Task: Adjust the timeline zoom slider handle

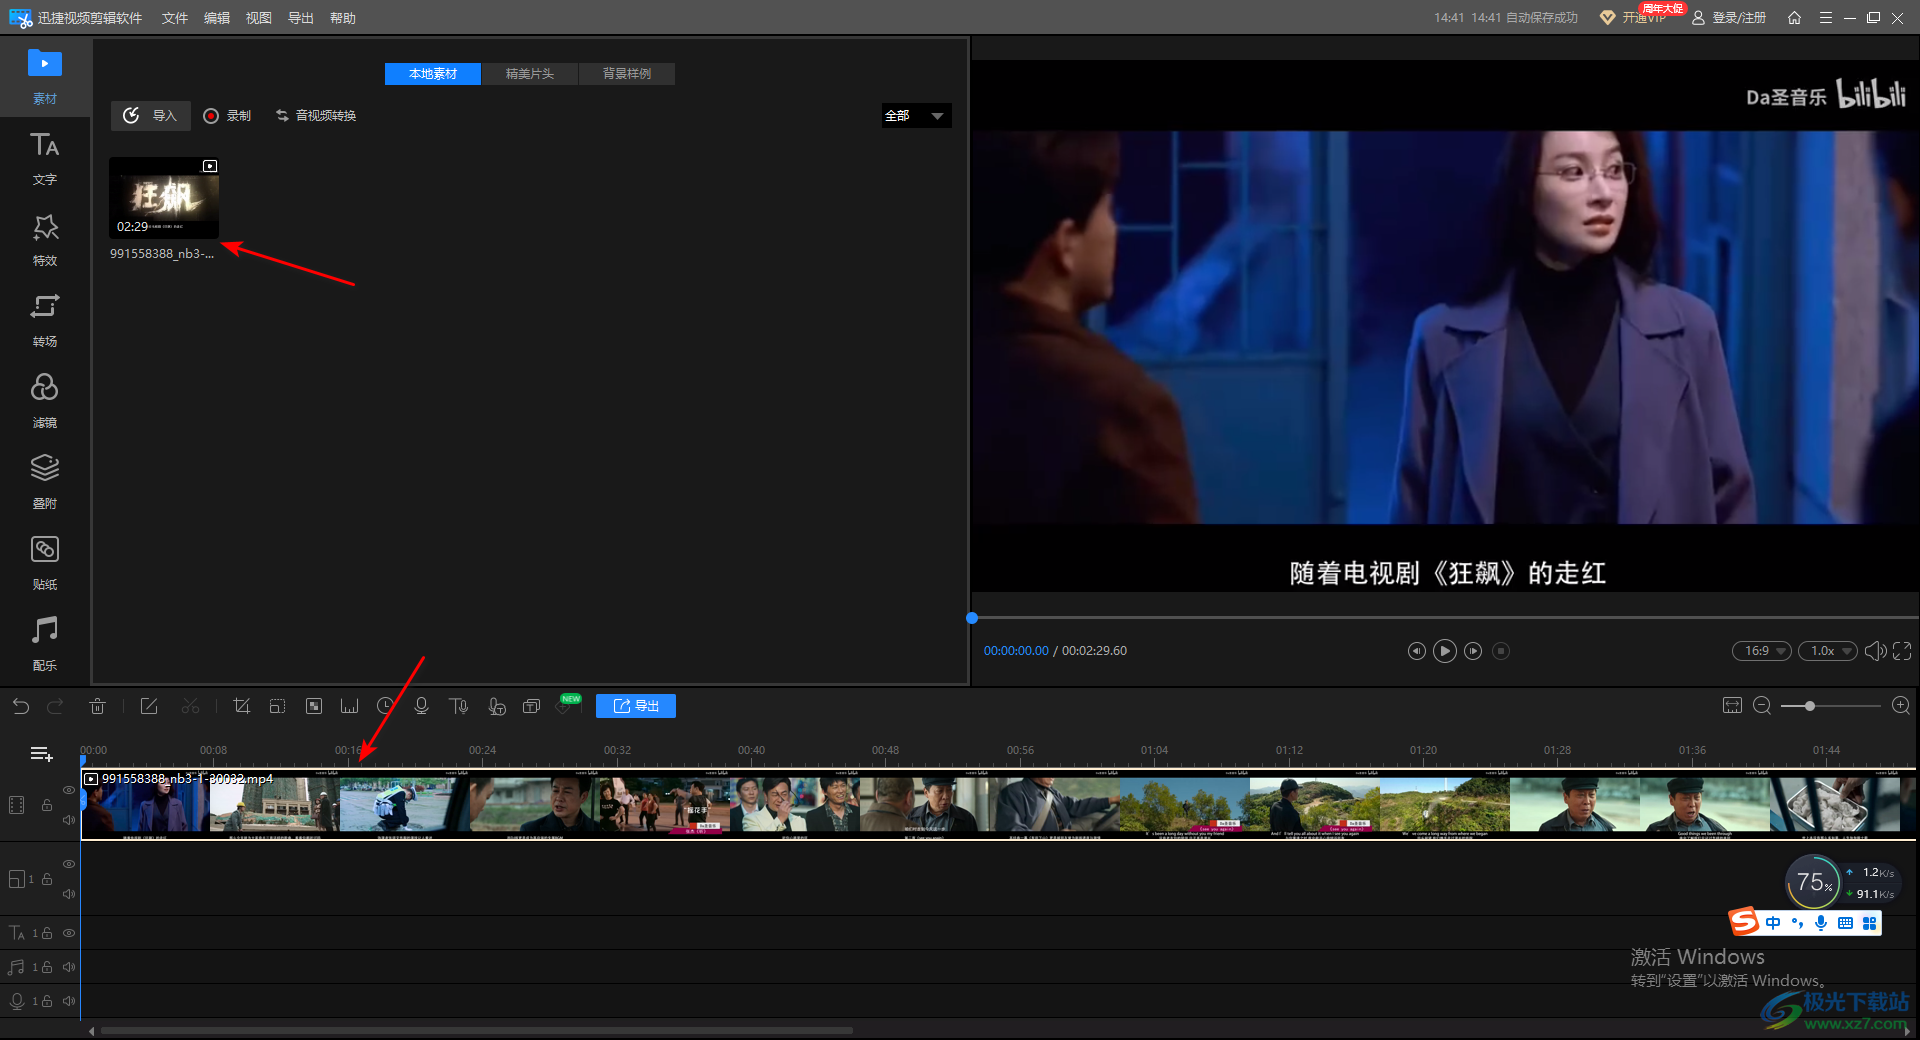Action: click(x=1810, y=706)
